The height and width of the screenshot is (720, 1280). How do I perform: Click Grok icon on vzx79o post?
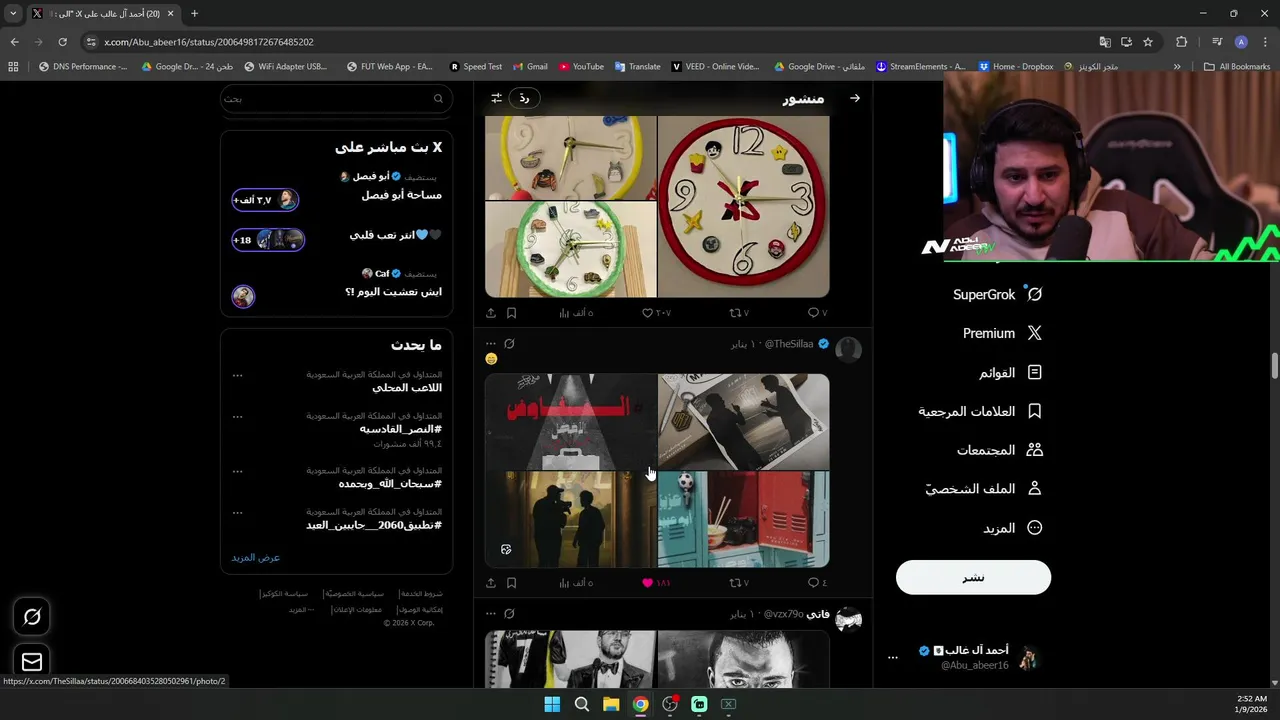coord(509,613)
